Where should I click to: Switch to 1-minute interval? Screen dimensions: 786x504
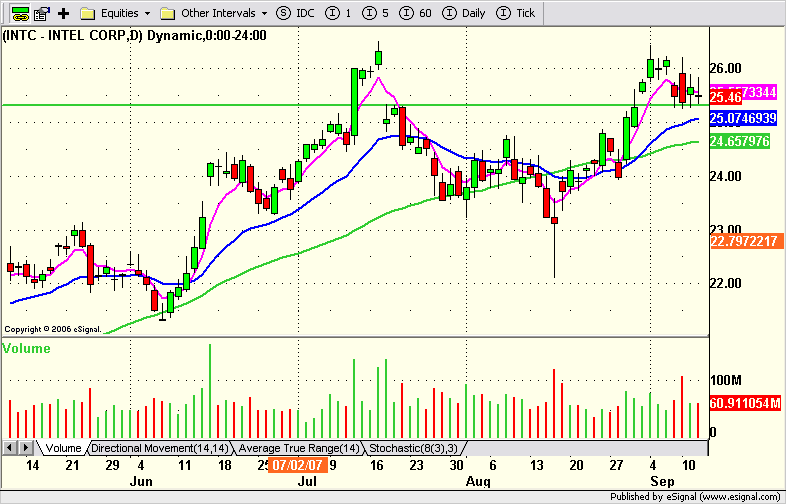pyautogui.click(x=338, y=13)
